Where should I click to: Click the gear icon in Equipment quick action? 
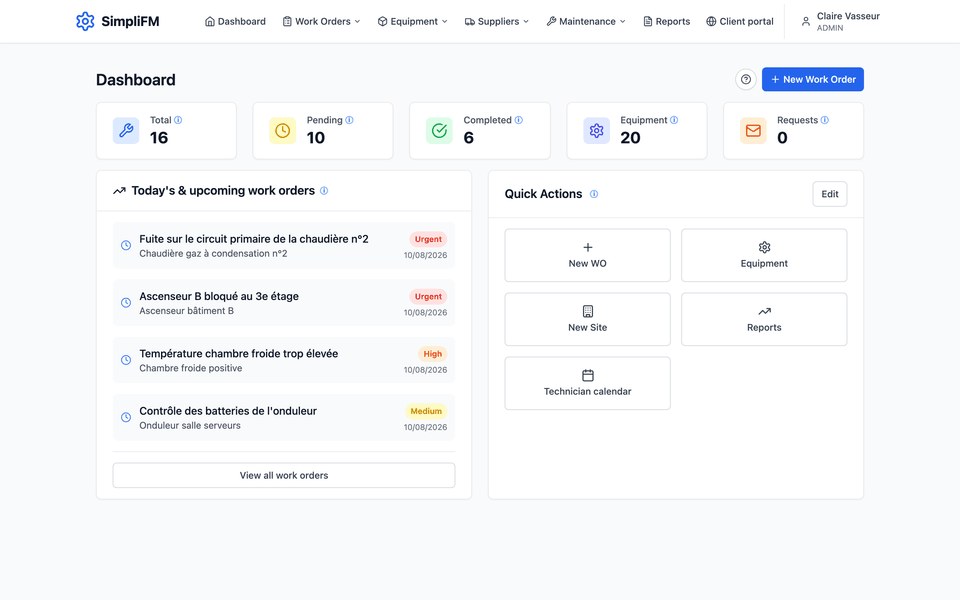click(764, 247)
